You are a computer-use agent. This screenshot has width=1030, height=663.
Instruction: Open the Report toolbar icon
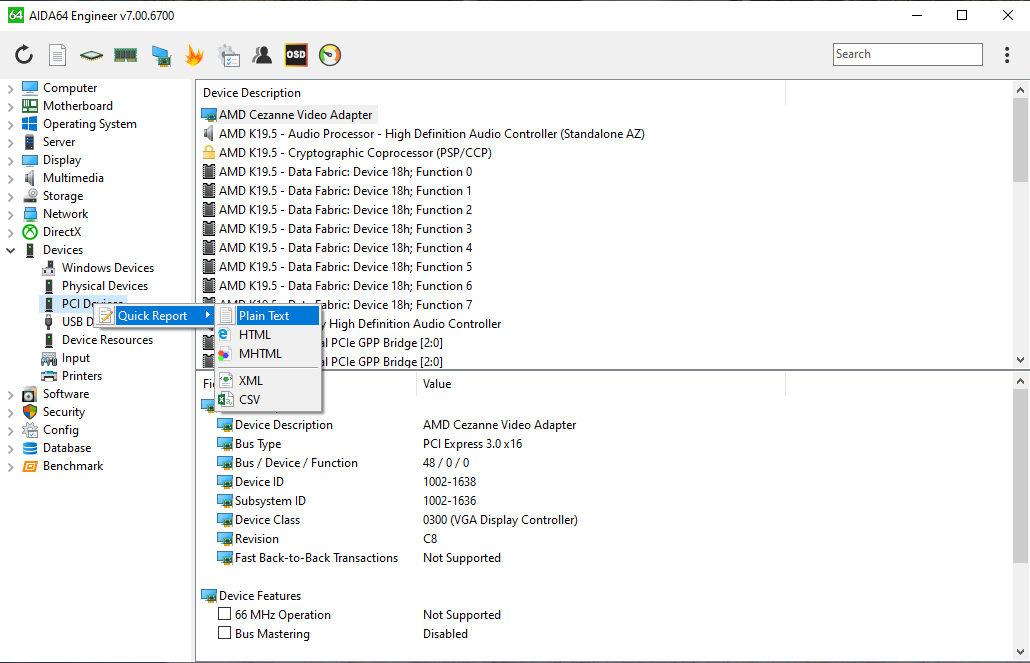pos(58,55)
